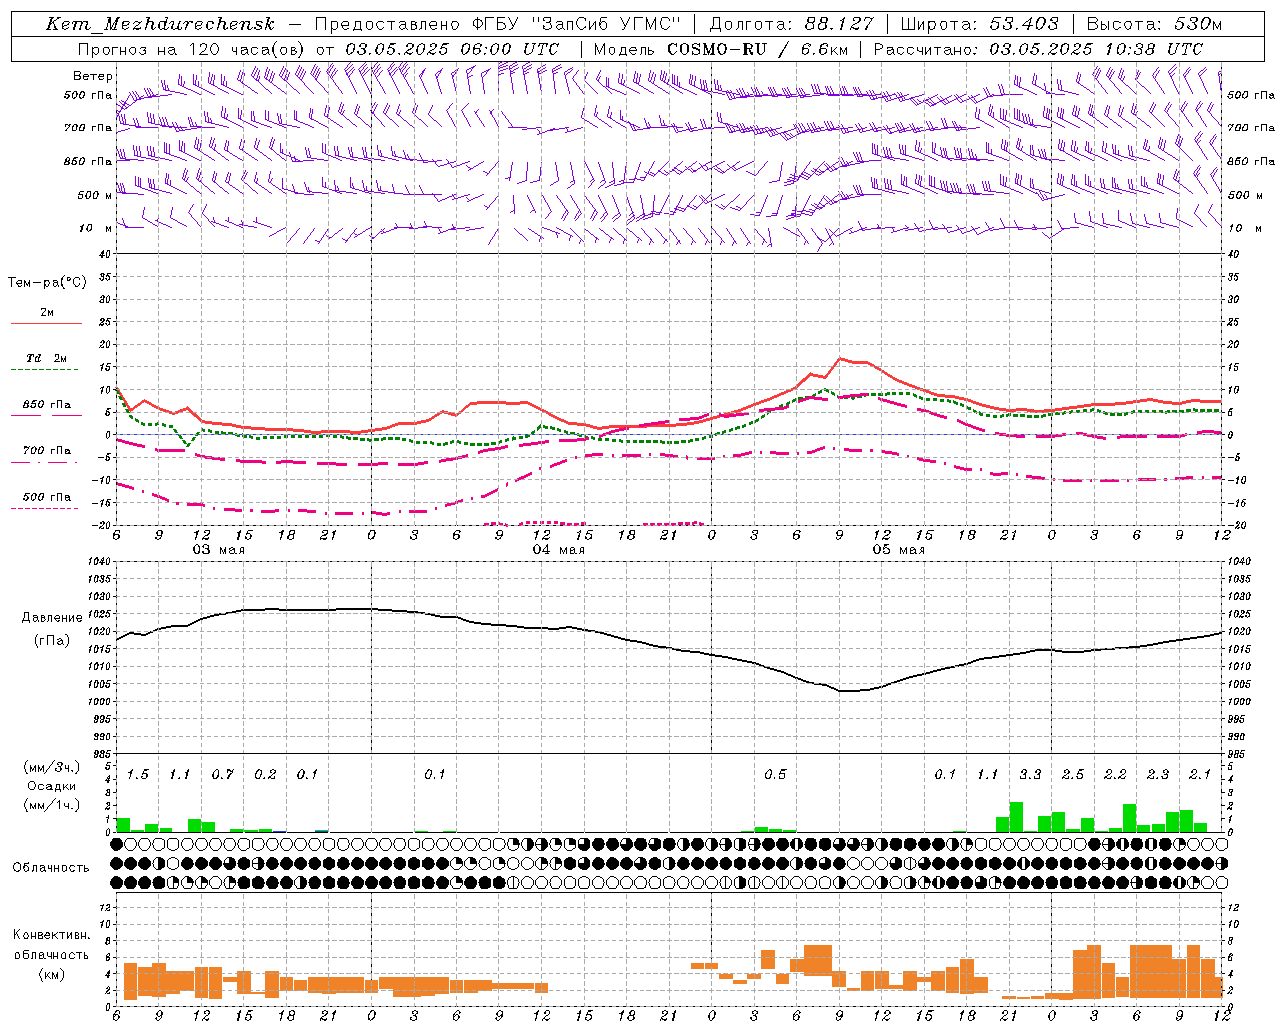1280x1024 pixels.
Task: Click the 0.5 precipitation total
Action: (x=775, y=775)
